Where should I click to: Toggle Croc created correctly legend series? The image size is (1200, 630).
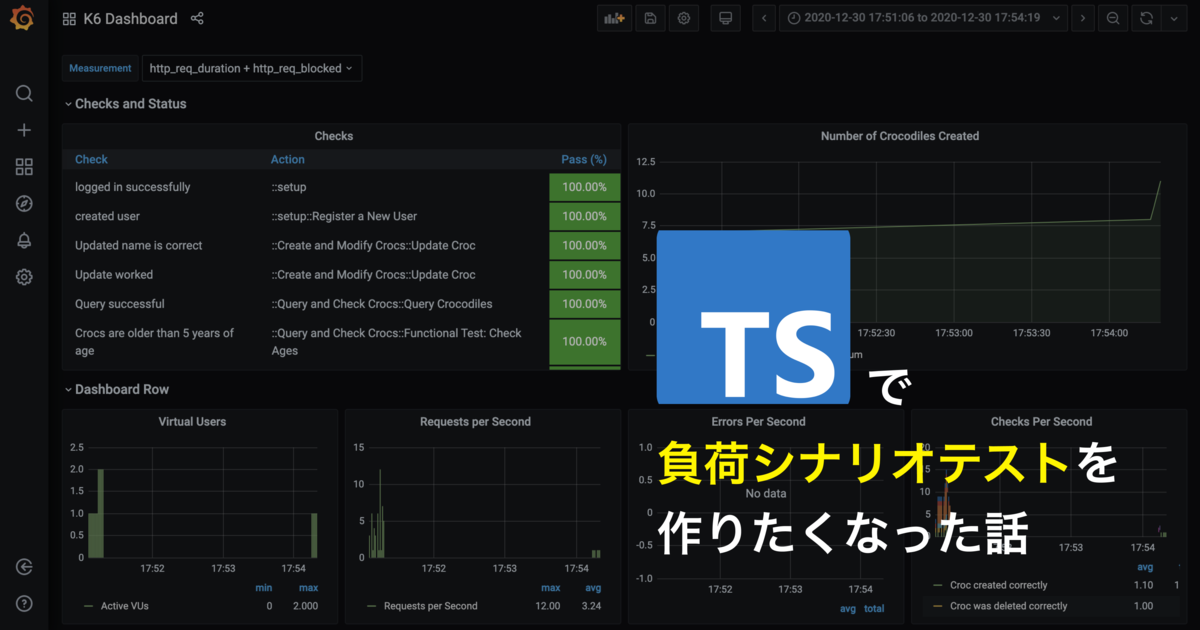(999, 585)
